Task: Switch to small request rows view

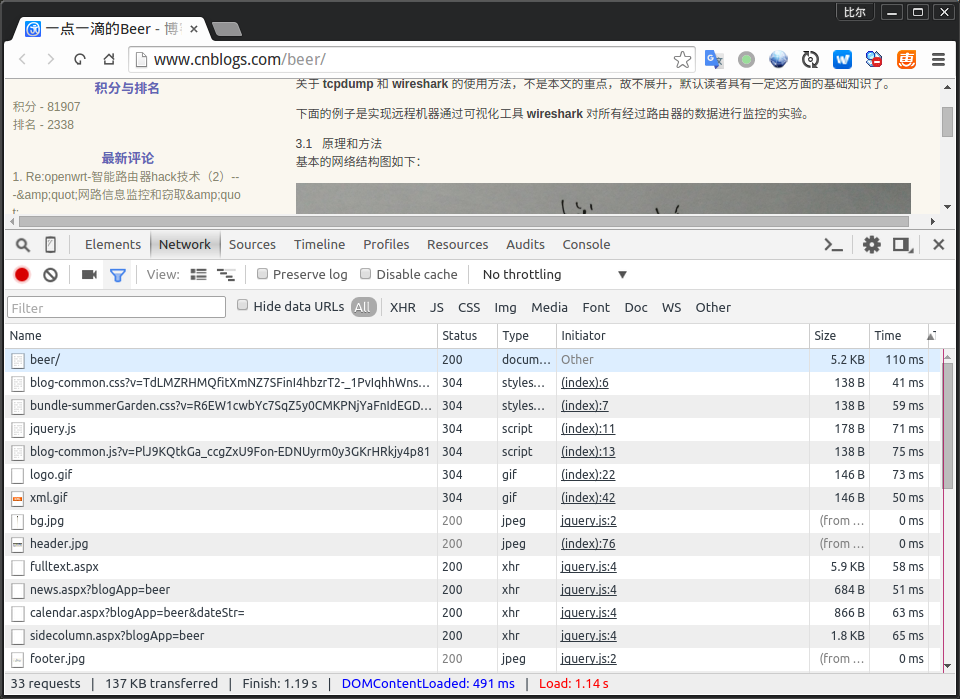Action: pos(225,275)
